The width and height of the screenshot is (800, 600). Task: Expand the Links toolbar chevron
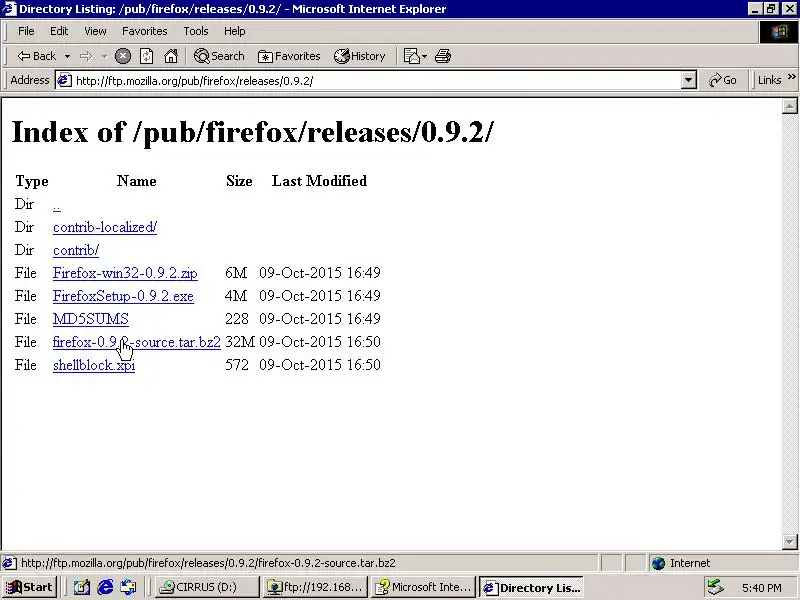click(x=792, y=77)
